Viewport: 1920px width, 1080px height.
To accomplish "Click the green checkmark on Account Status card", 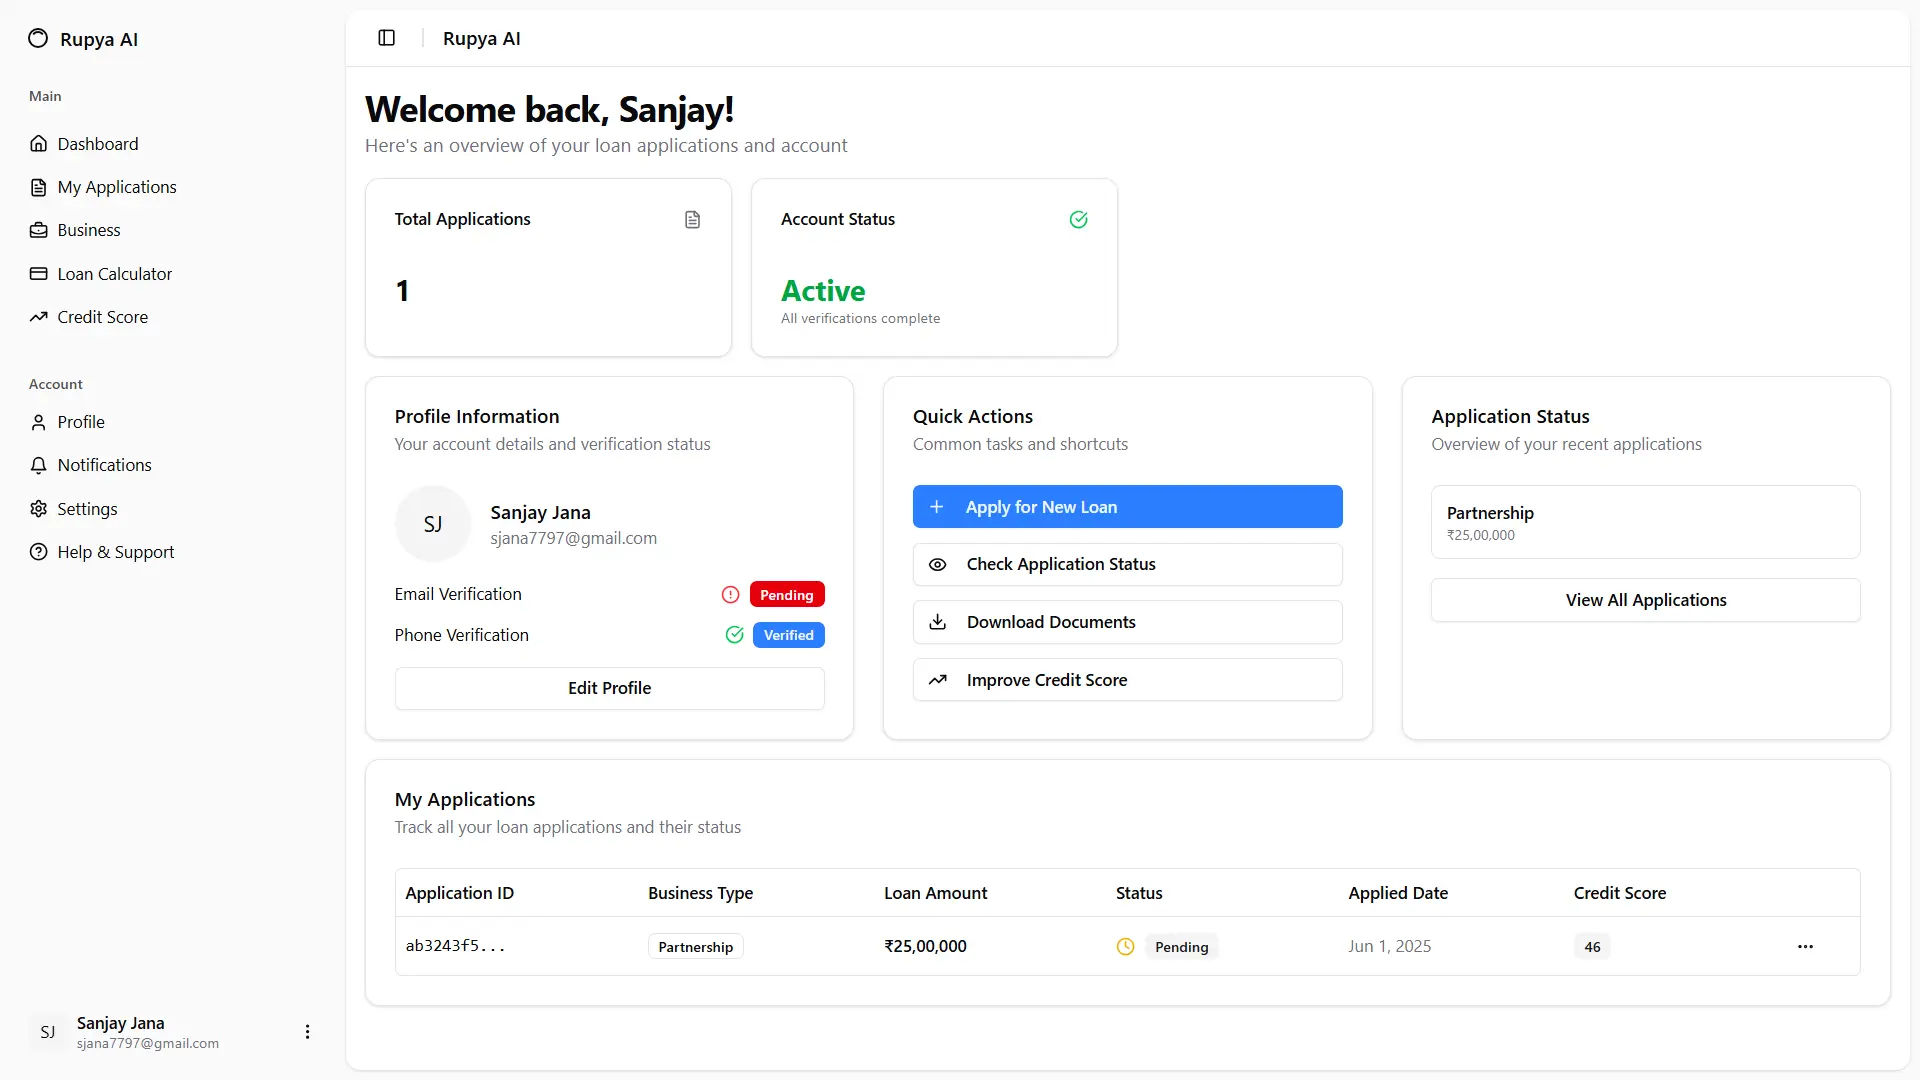I will pyautogui.click(x=1078, y=219).
